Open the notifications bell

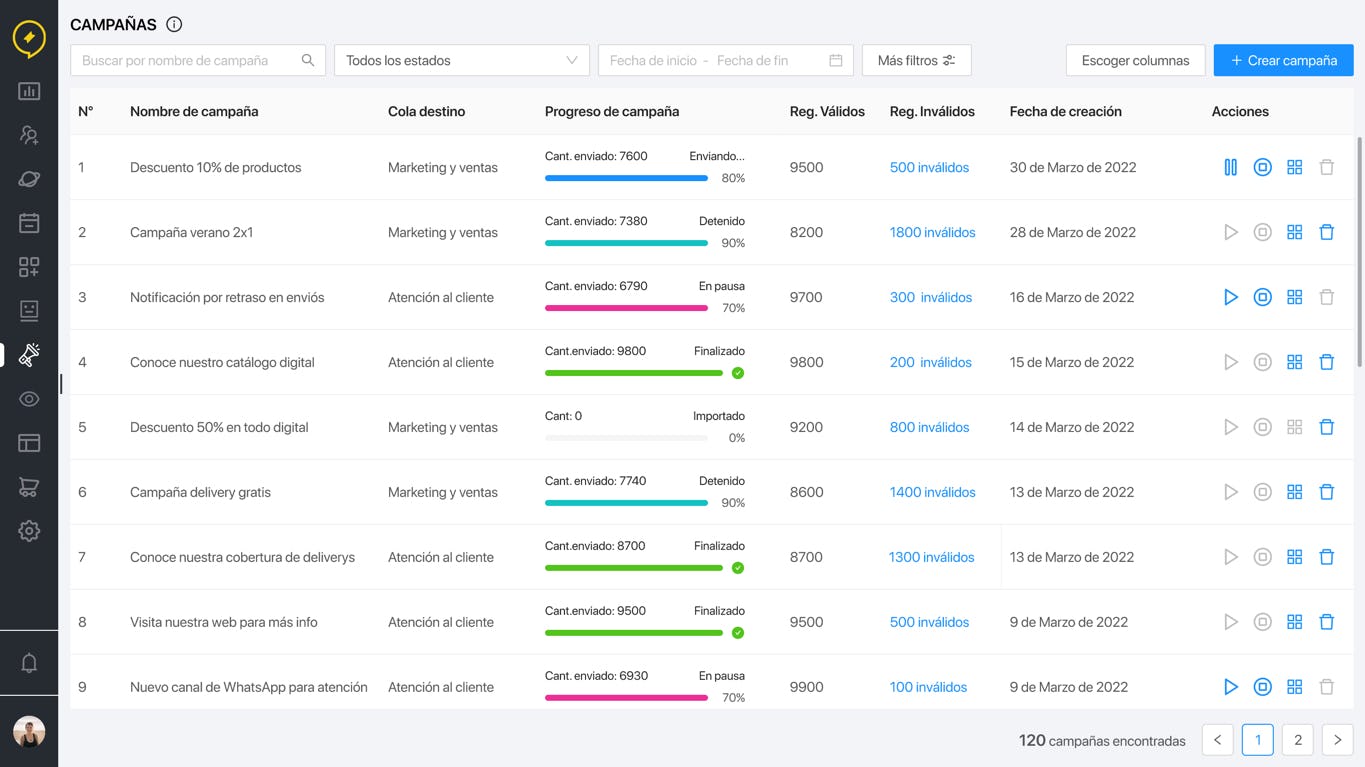[x=29, y=662]
